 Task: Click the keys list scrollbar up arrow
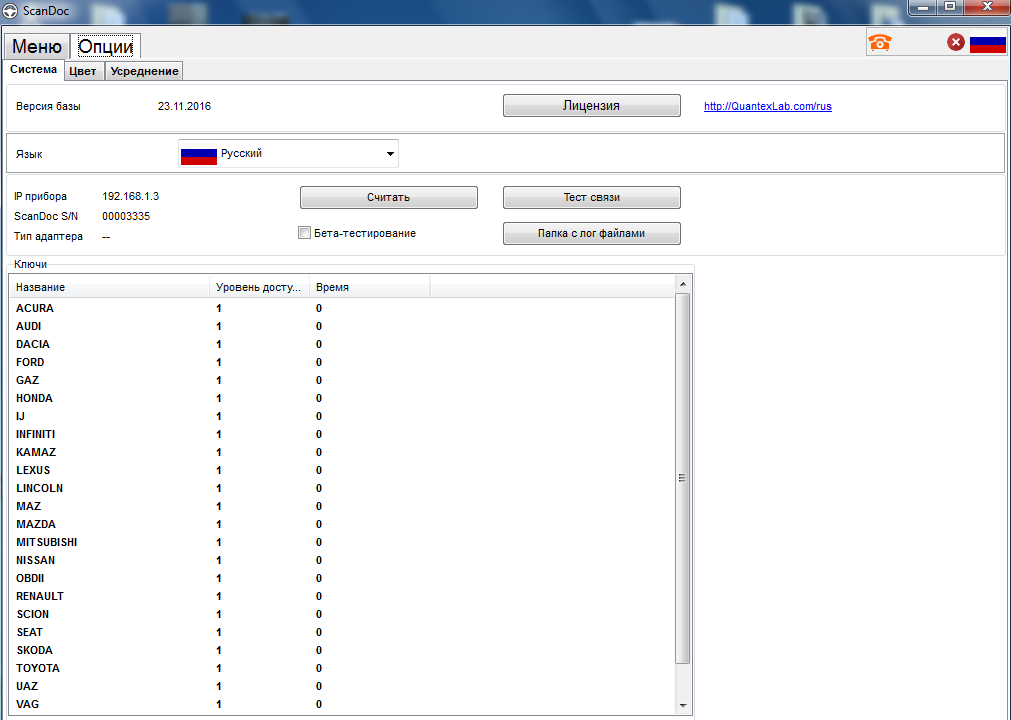(683, 284)
